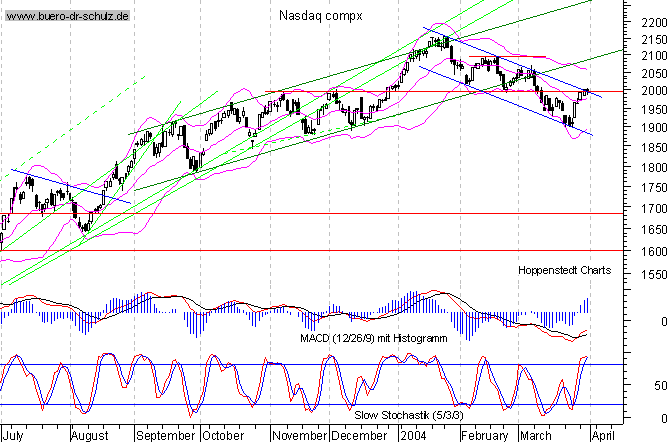Select the MACD (12/26/9) mit Histogramm label
The height and width of the screenshot is (442, 671).
click(x=374, y=338)
